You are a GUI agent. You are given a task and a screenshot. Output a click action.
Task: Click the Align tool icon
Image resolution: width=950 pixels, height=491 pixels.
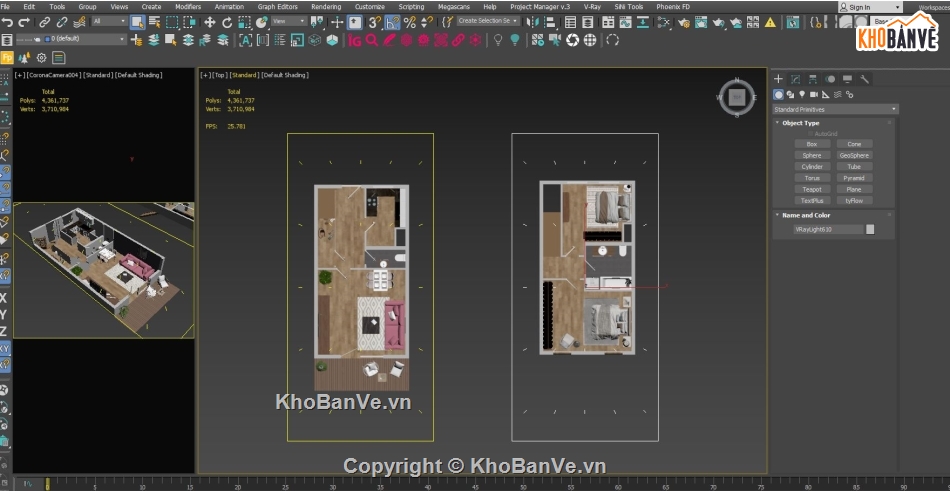pyautogui.click(x=550, y=22)
